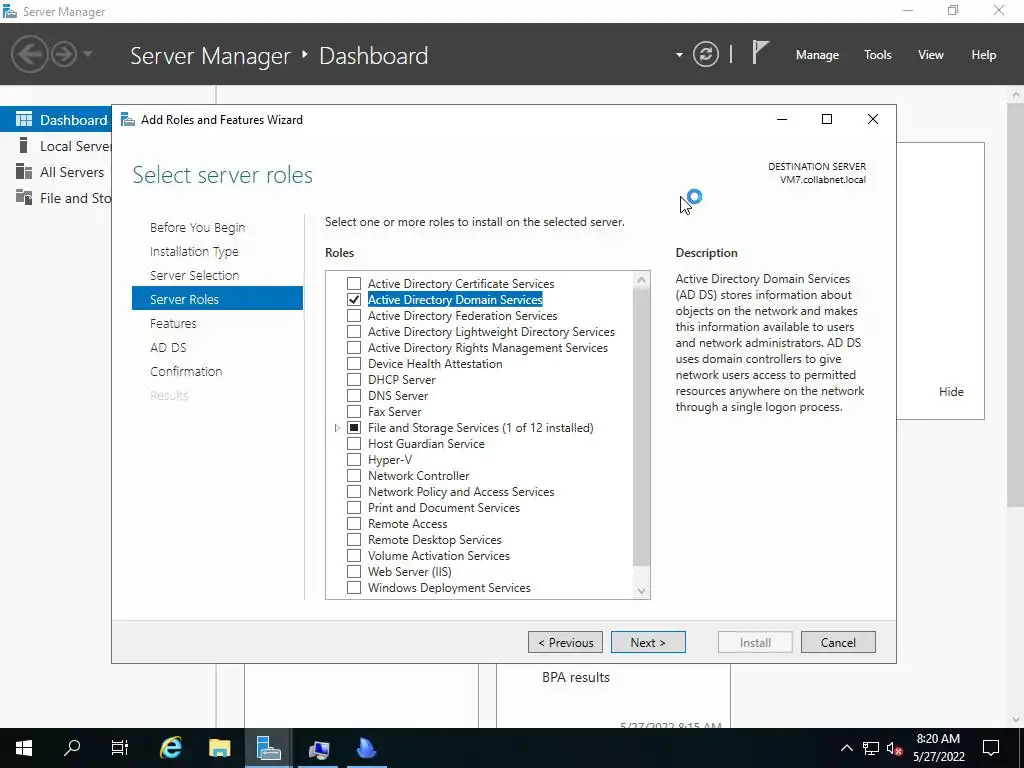Open dropdown arrow left of refresh icon
The image size is (1024, 768).
(679, 55)
